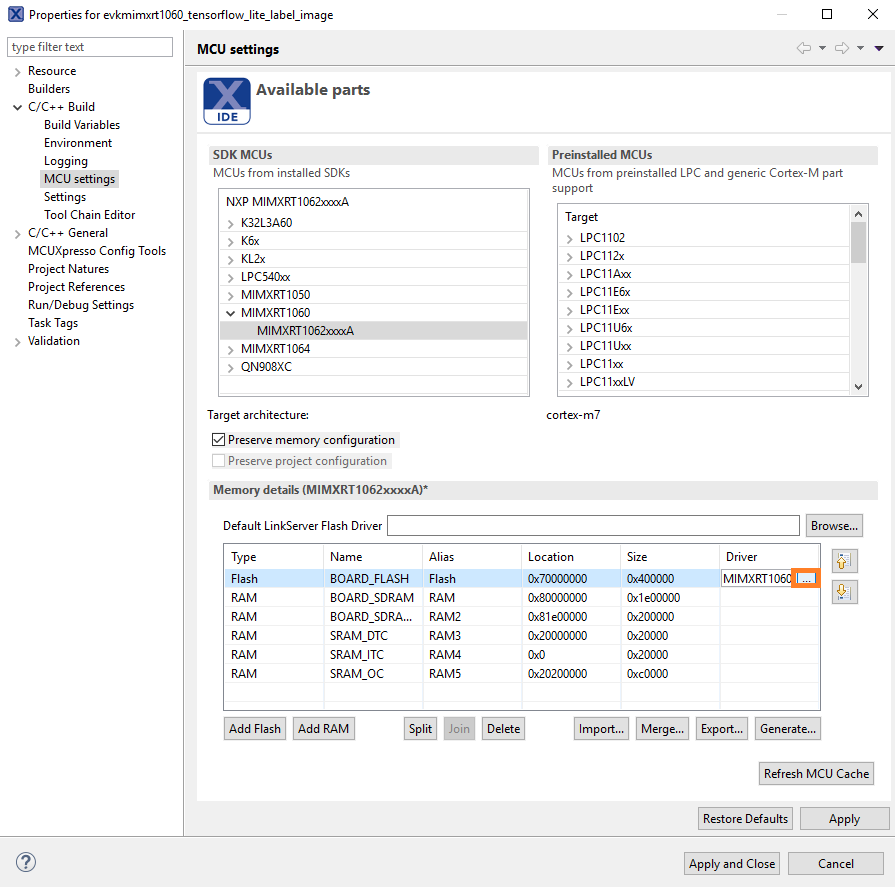Viewport: 895px width, 887px height.
Task: Click scroll down arrow in Target list
Action: point(858,386)
